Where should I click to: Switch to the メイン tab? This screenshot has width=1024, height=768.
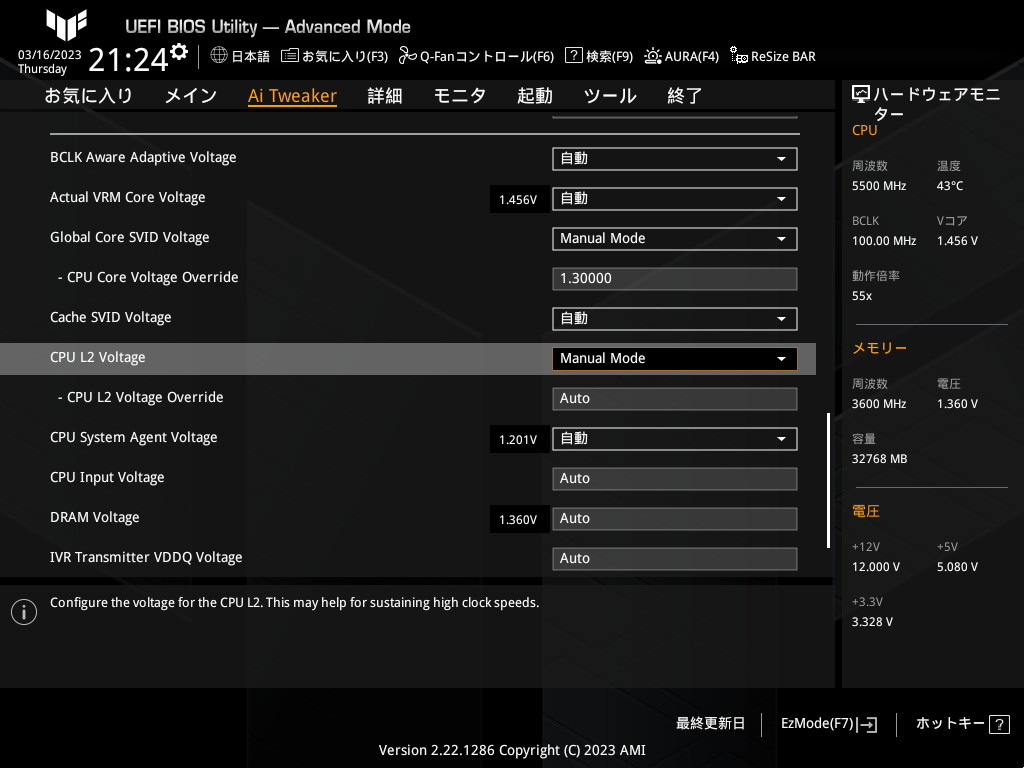[191, 96]
